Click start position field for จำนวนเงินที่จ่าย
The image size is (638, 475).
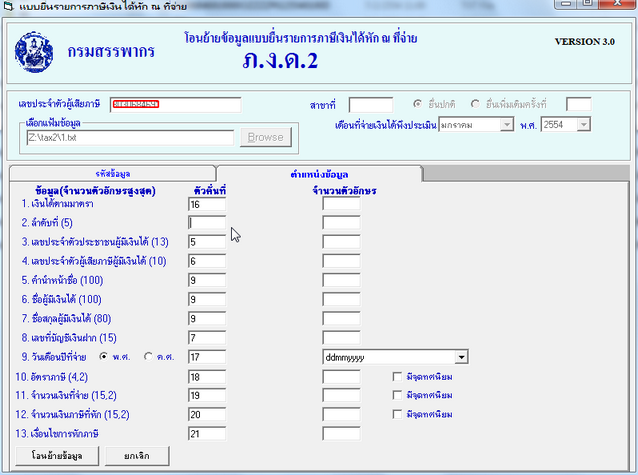[x=207, y=395]
